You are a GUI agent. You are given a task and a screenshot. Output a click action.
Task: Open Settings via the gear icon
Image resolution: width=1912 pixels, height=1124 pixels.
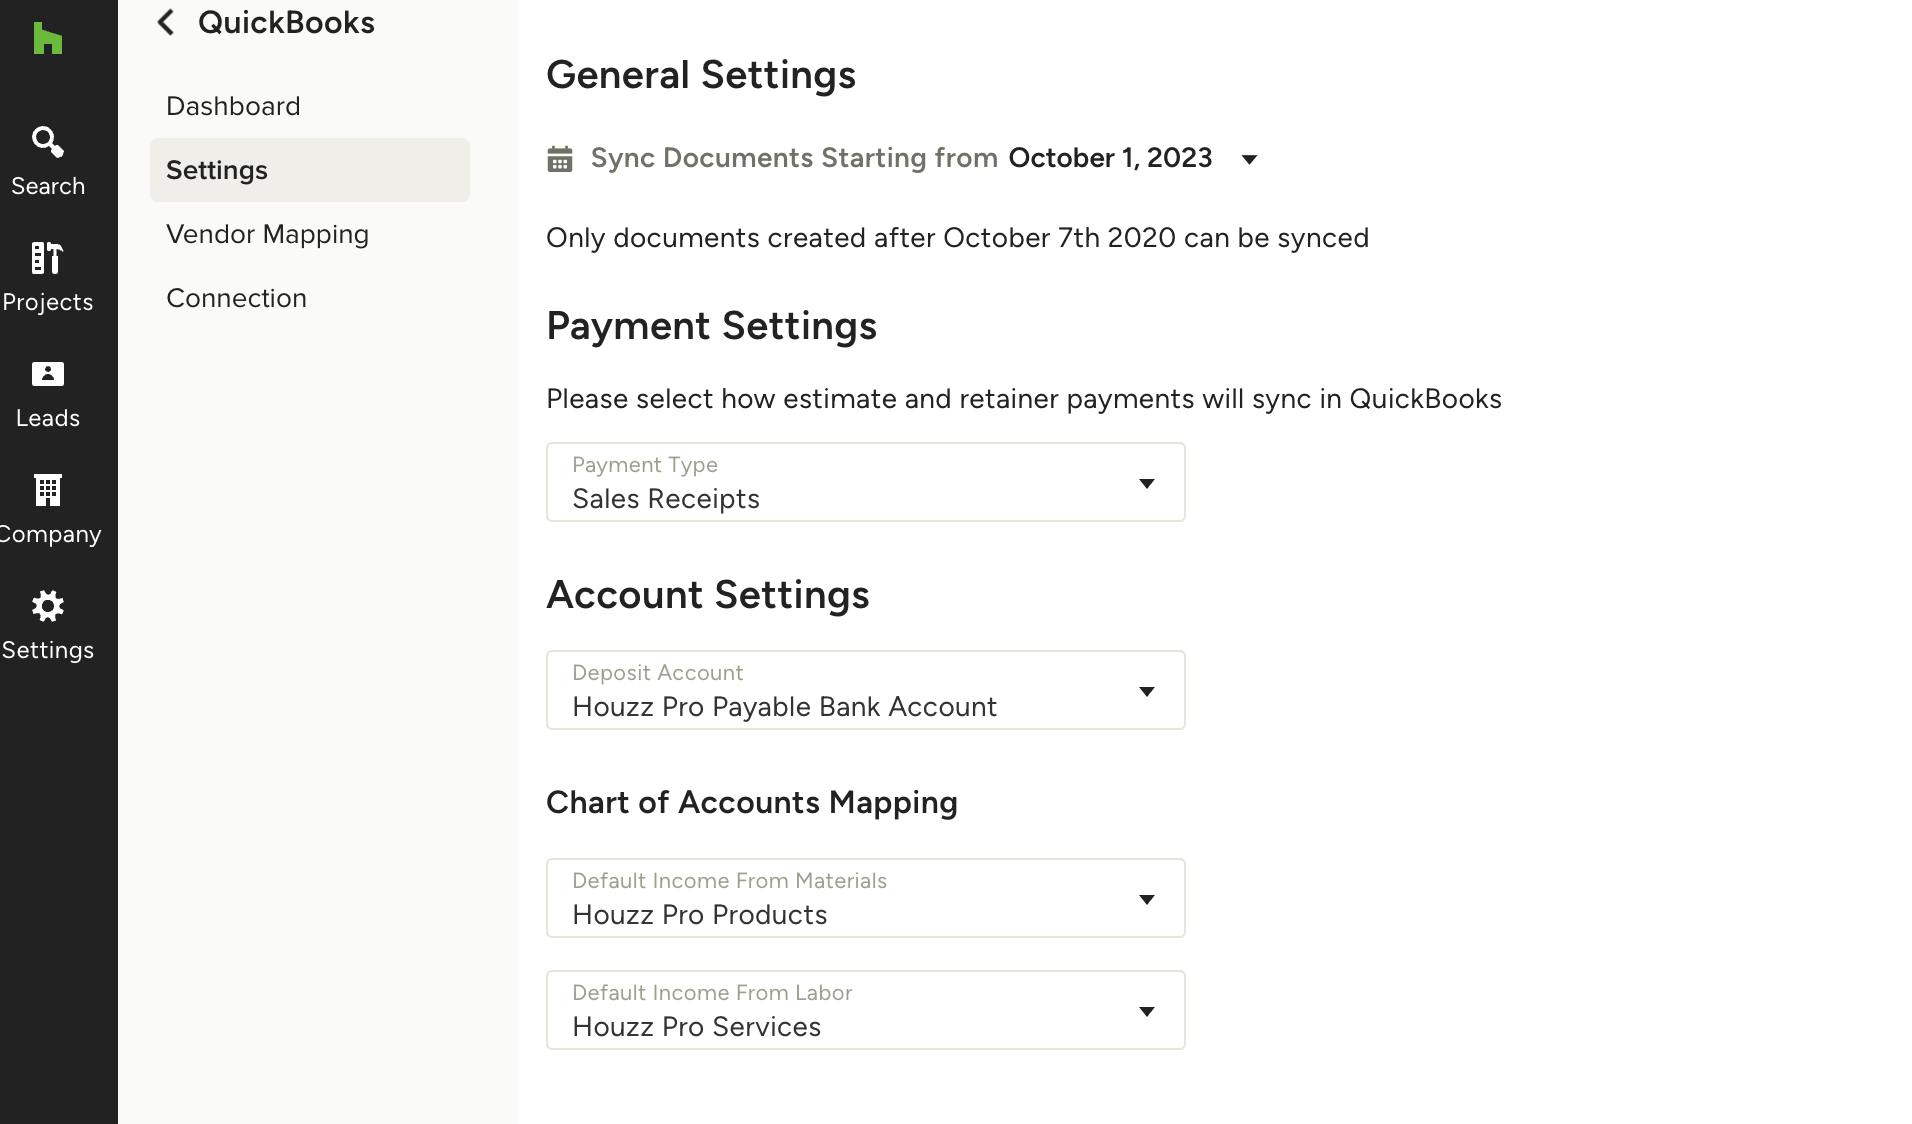pos(47,622)
